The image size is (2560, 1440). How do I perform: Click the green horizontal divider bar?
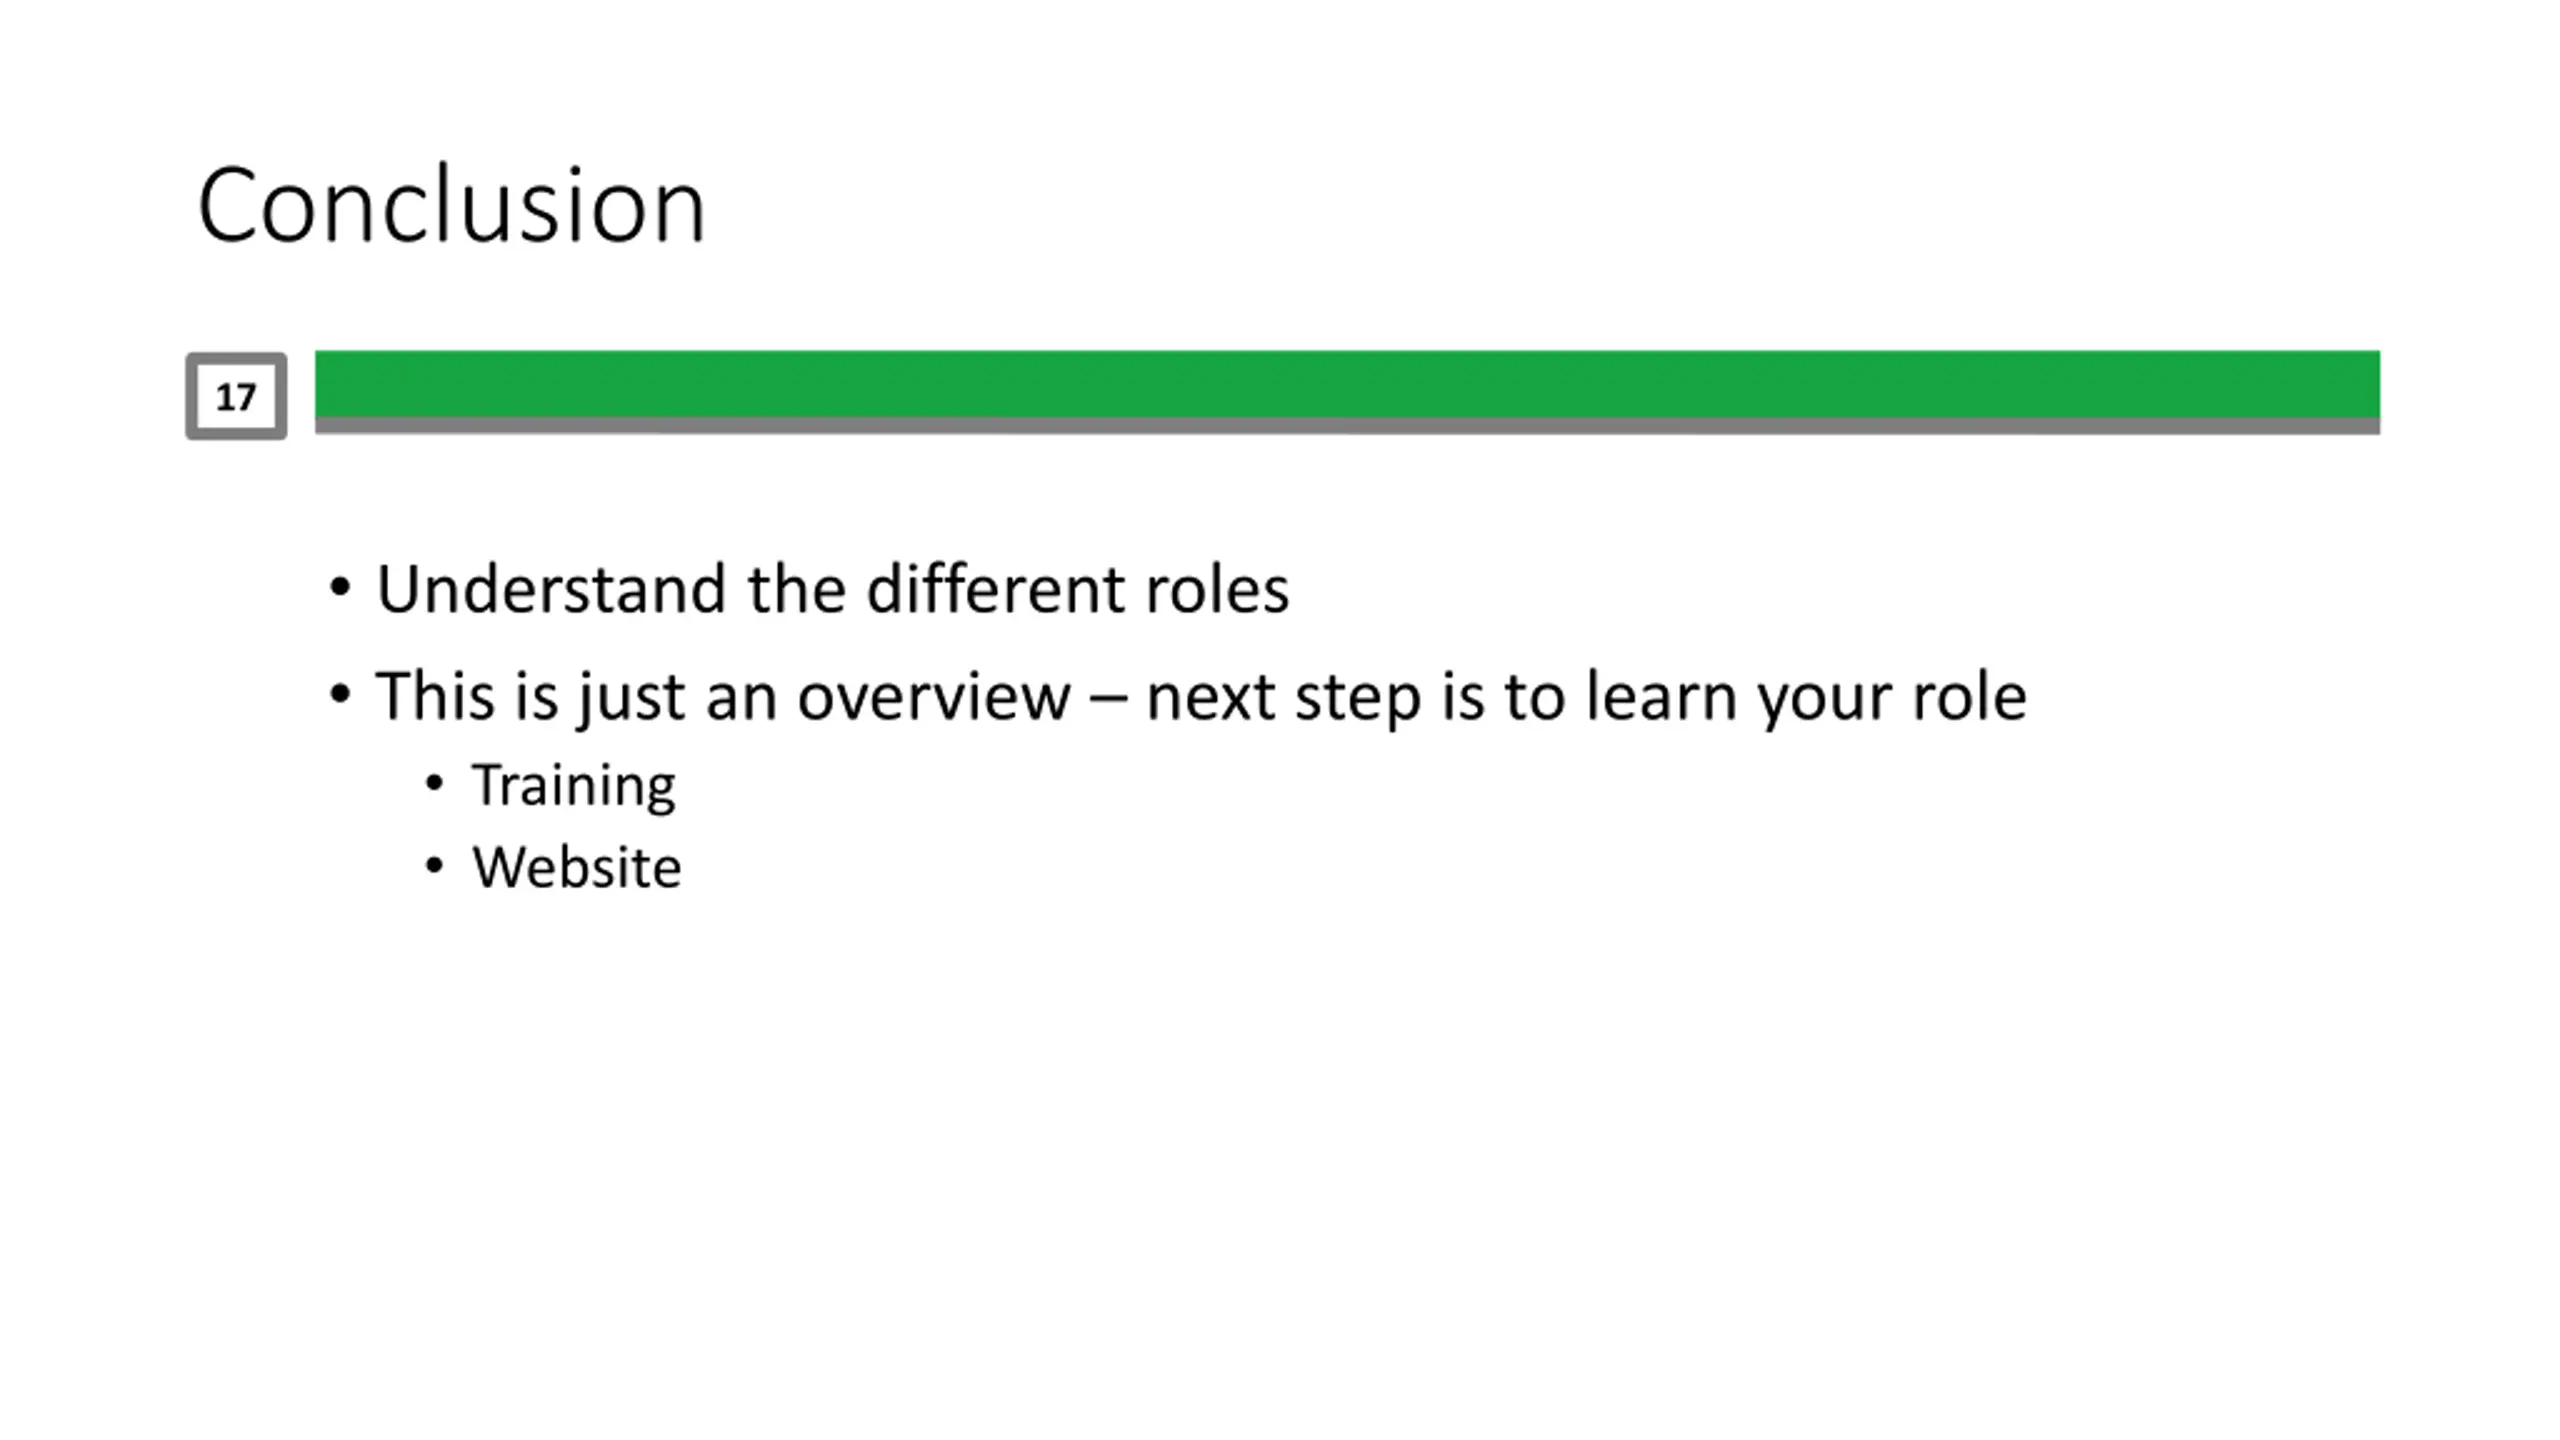coord(1347,384)
